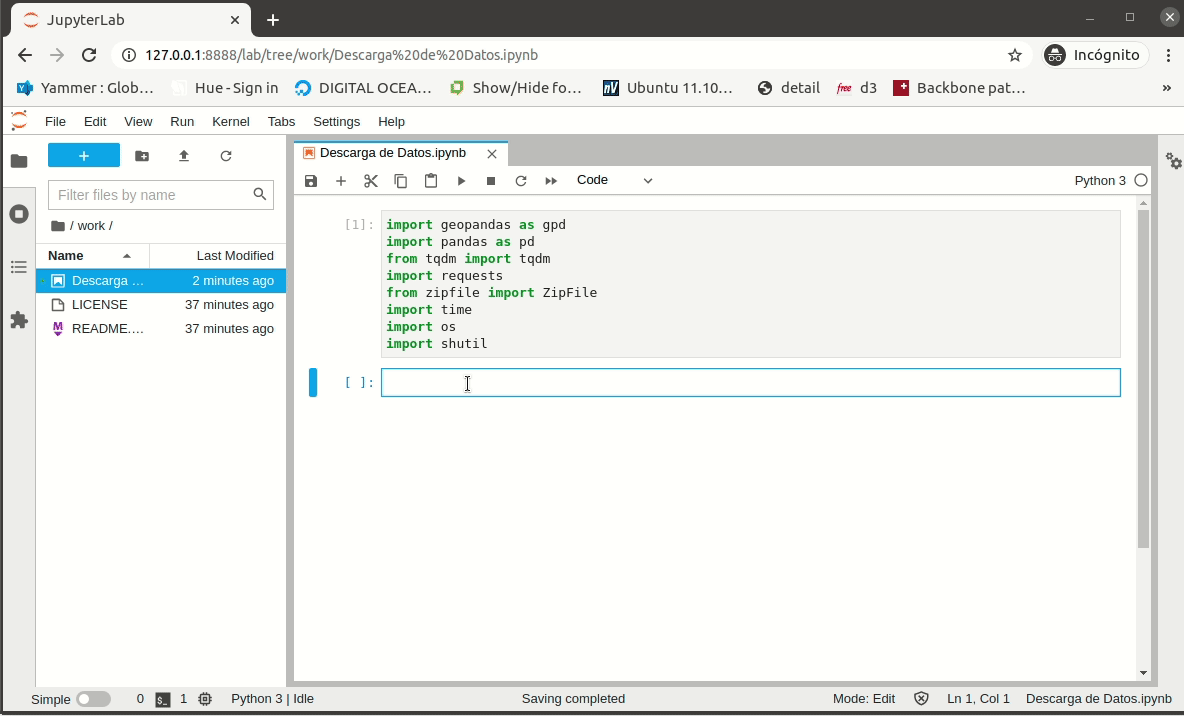Open the Extension Manager puzzle icon

19,320
